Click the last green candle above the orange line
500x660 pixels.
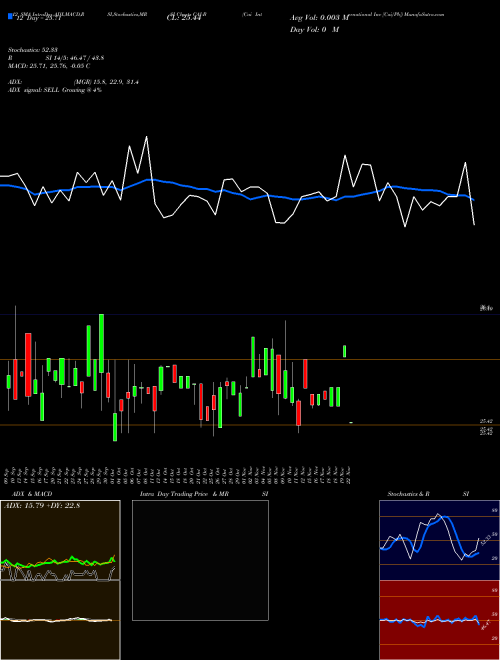tap(345, 351)
